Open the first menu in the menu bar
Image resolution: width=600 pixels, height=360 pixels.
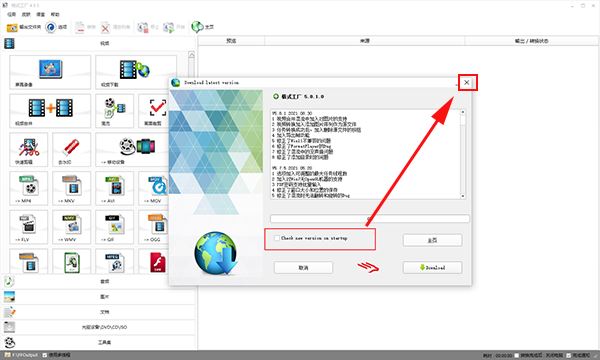[12, 14]
